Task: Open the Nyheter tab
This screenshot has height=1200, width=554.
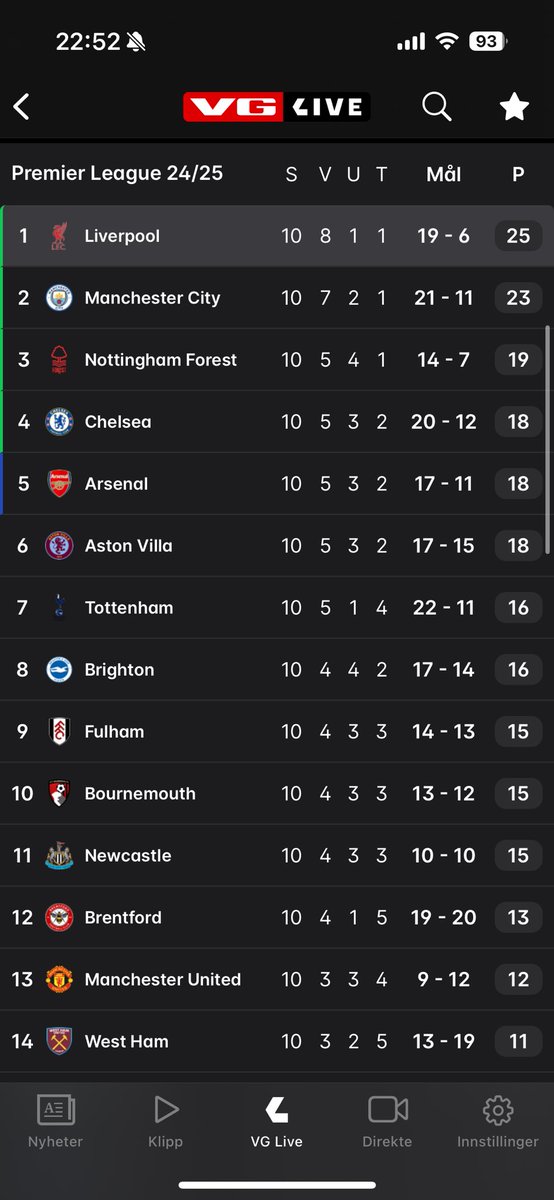Action: click(x=56, y=1121)
